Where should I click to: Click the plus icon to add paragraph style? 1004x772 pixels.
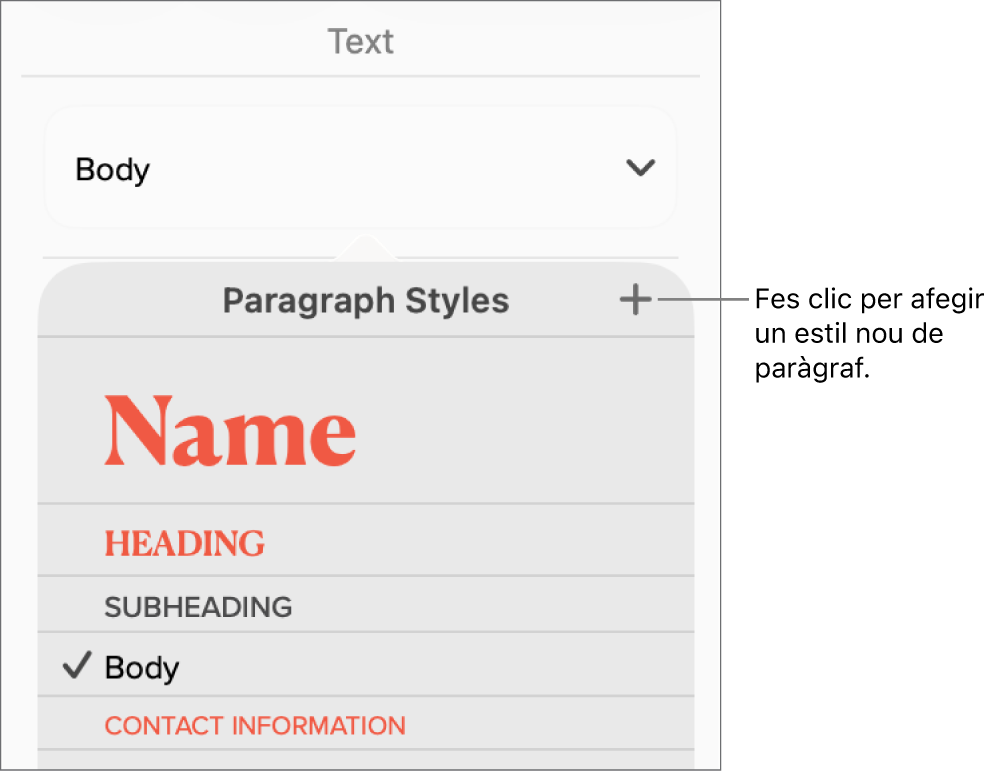635,300
